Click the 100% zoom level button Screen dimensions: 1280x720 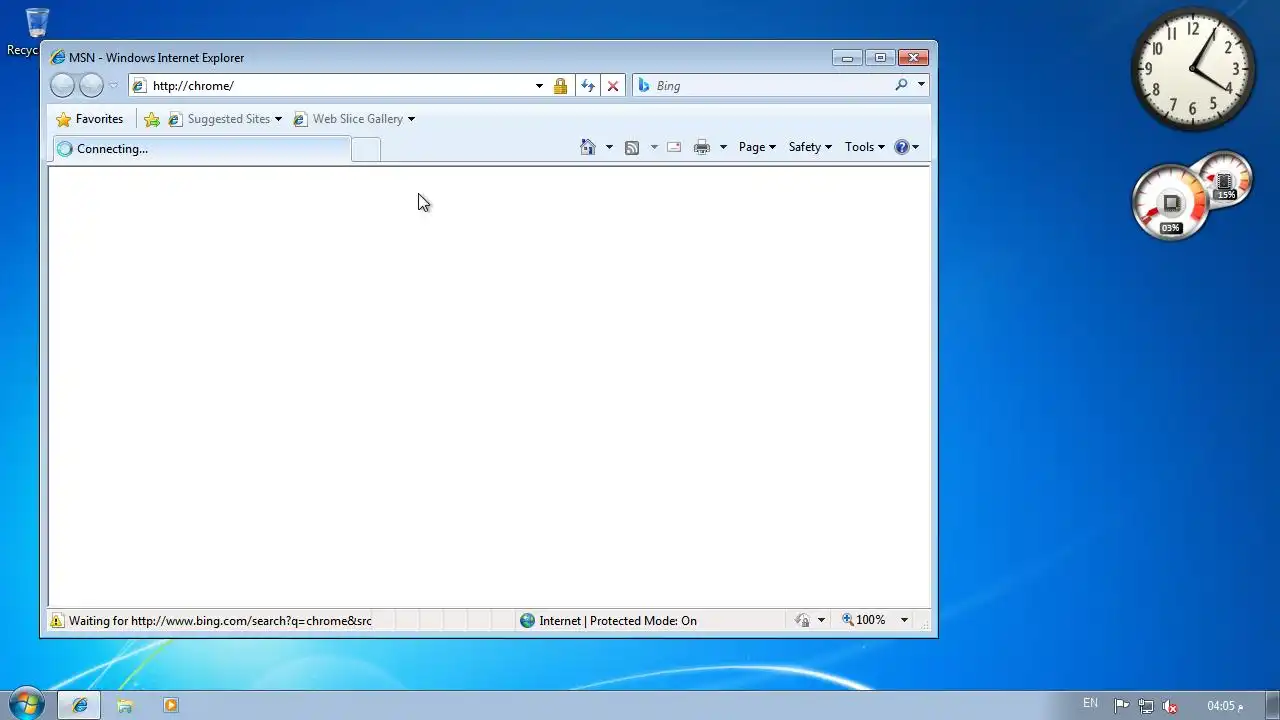pyautogui.click(x=864, y=620)
